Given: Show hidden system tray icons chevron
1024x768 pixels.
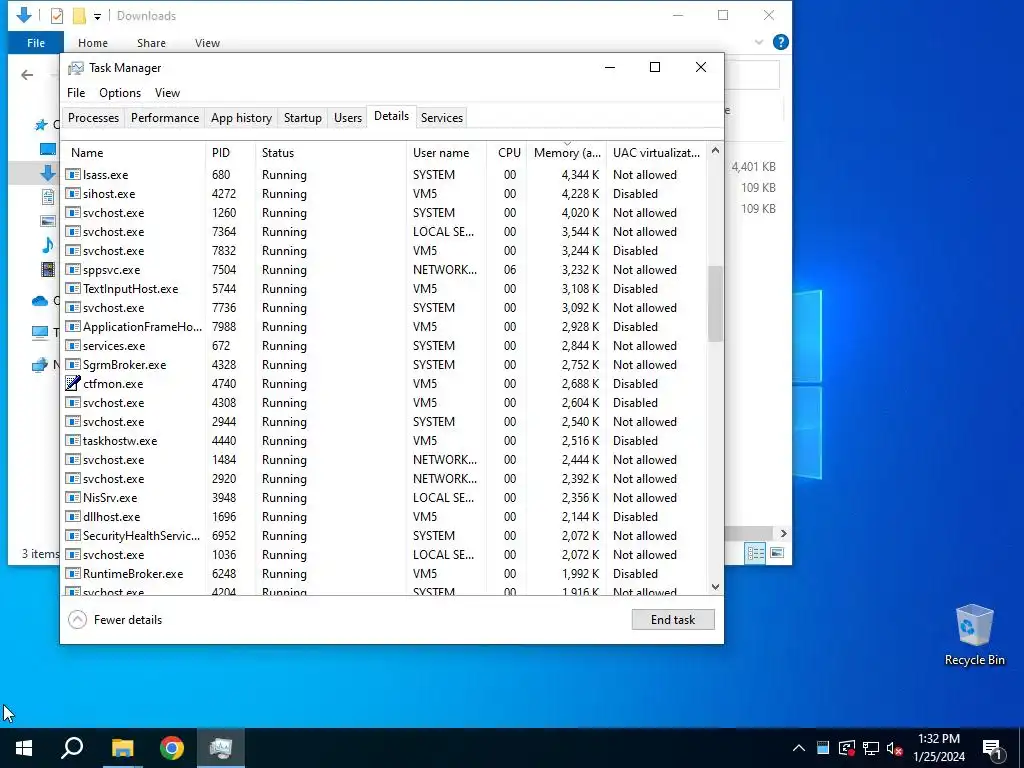Looking at the screenshot, I should 798,748.
